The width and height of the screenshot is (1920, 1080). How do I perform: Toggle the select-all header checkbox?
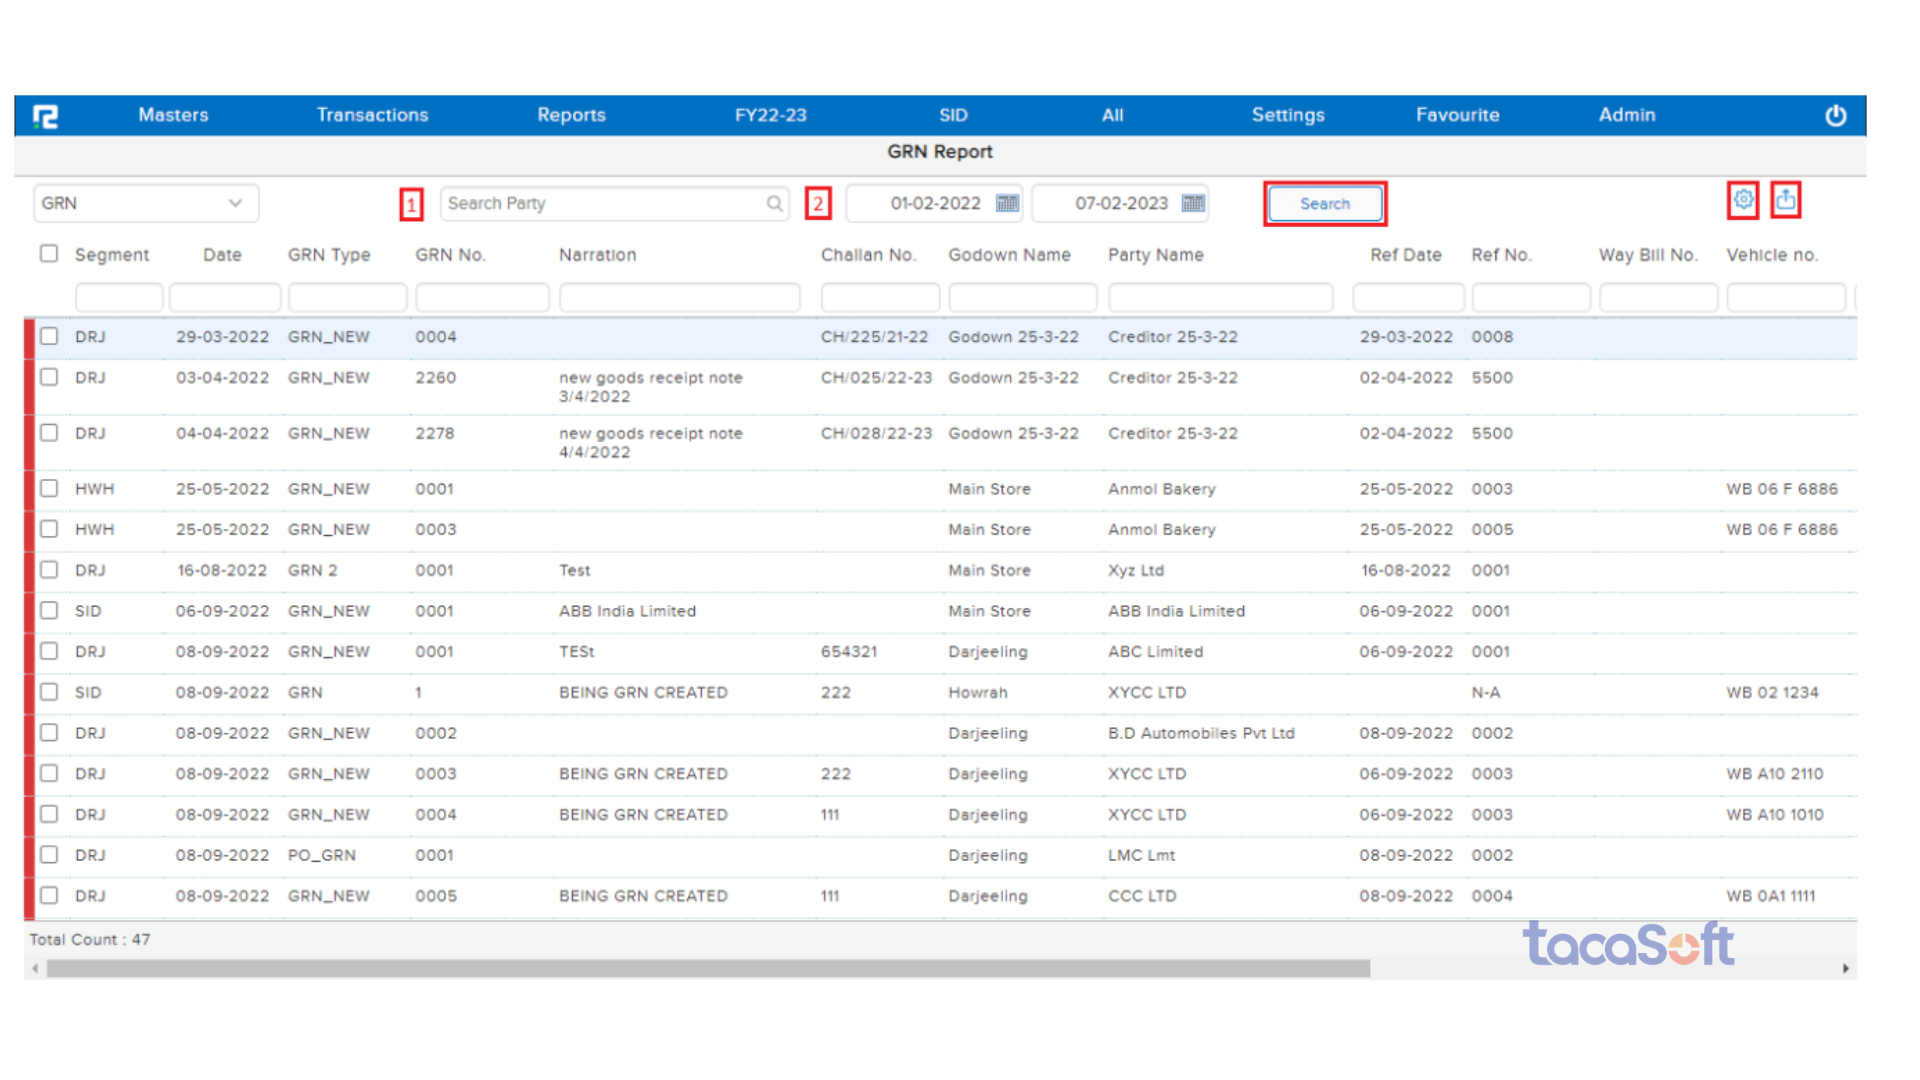click(48, 253)
